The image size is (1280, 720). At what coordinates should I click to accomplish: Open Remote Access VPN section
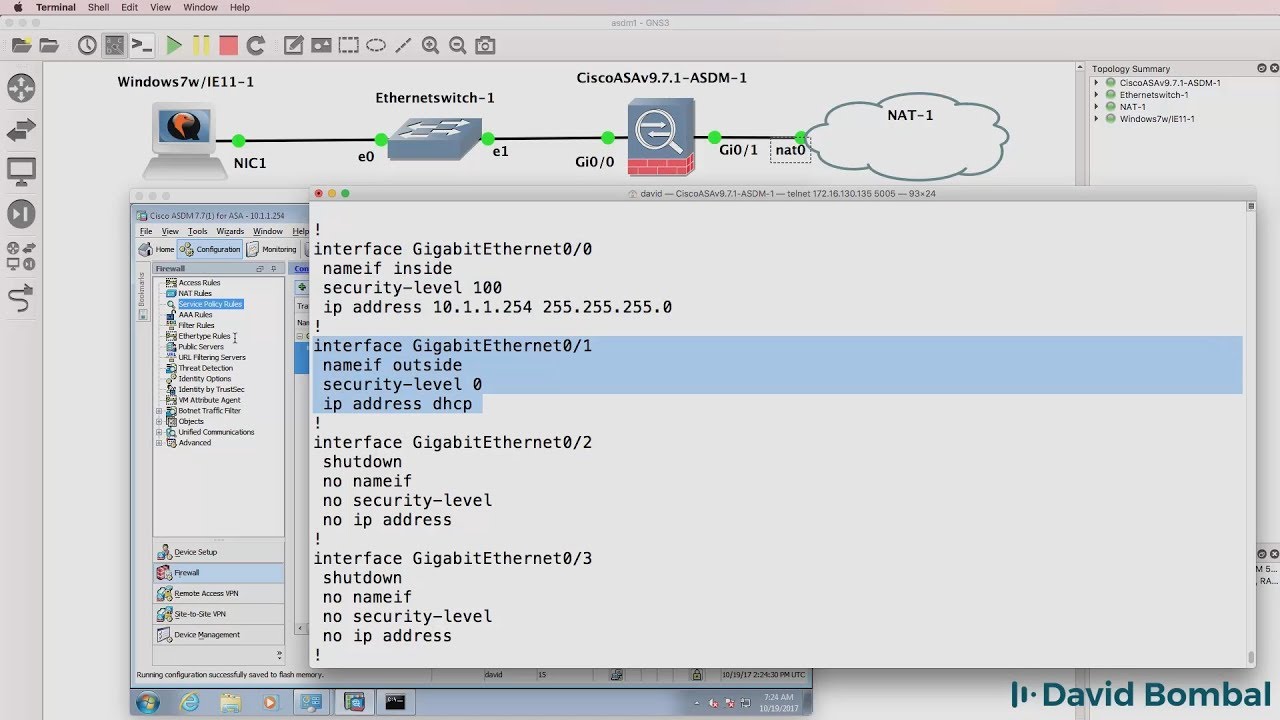click(218, 593)
